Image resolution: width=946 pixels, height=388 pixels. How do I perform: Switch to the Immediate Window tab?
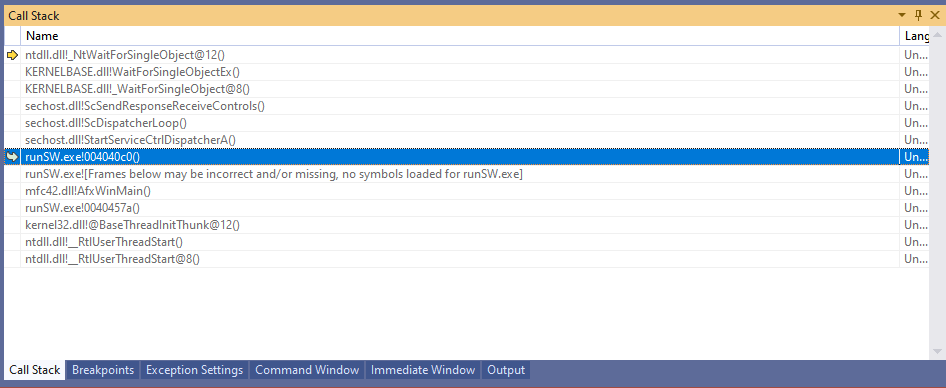(423, 370)
